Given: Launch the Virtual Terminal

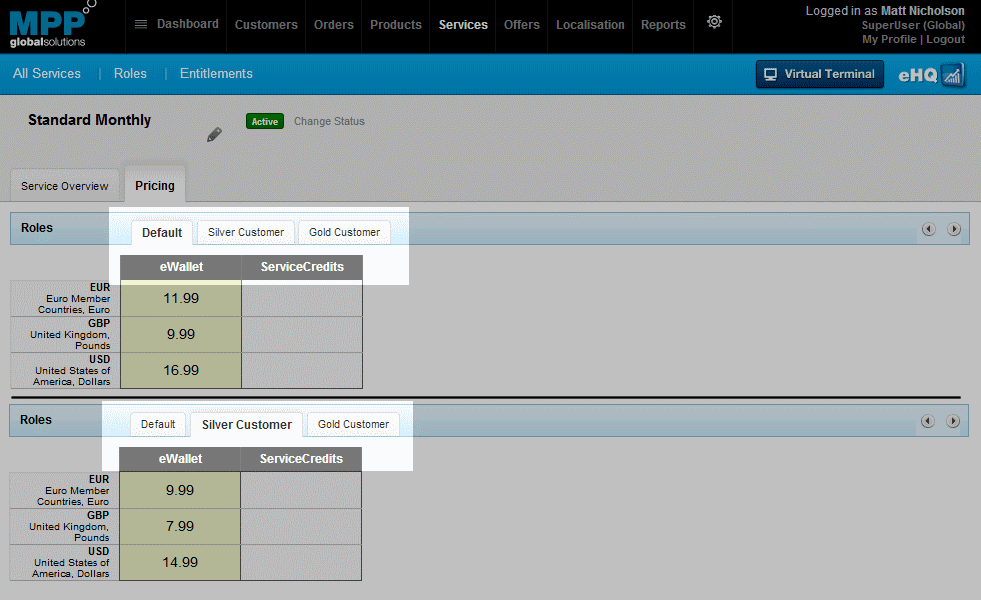Looking at the screenshot, I should point(819,74).
